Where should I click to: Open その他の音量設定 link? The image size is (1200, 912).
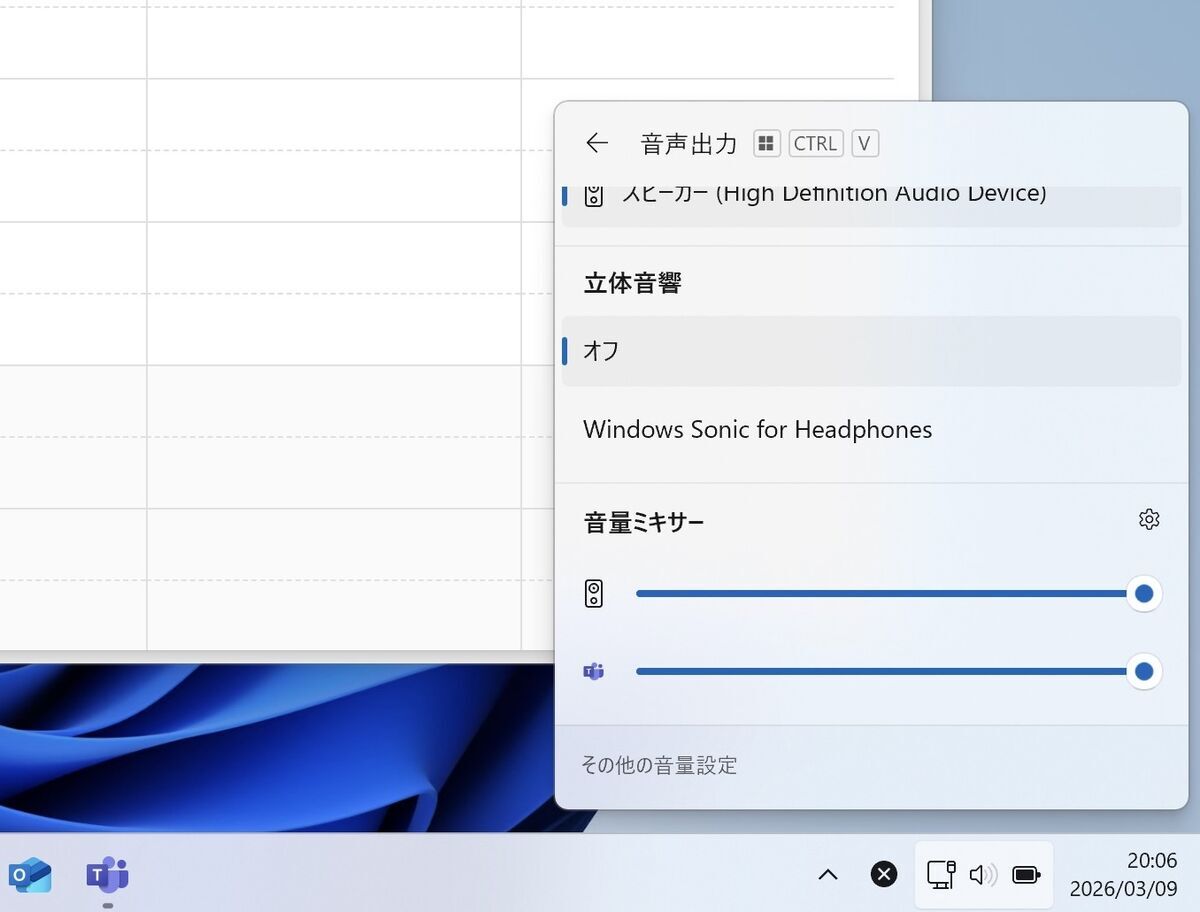pyautogui.click(x=659, y=766)
